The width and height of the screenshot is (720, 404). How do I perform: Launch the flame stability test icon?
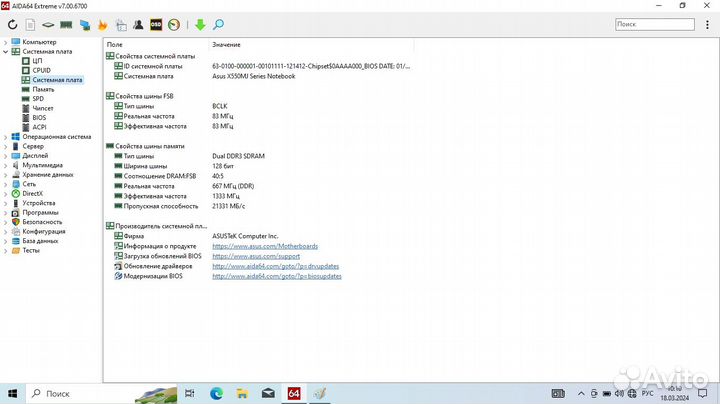coord(103,25)
